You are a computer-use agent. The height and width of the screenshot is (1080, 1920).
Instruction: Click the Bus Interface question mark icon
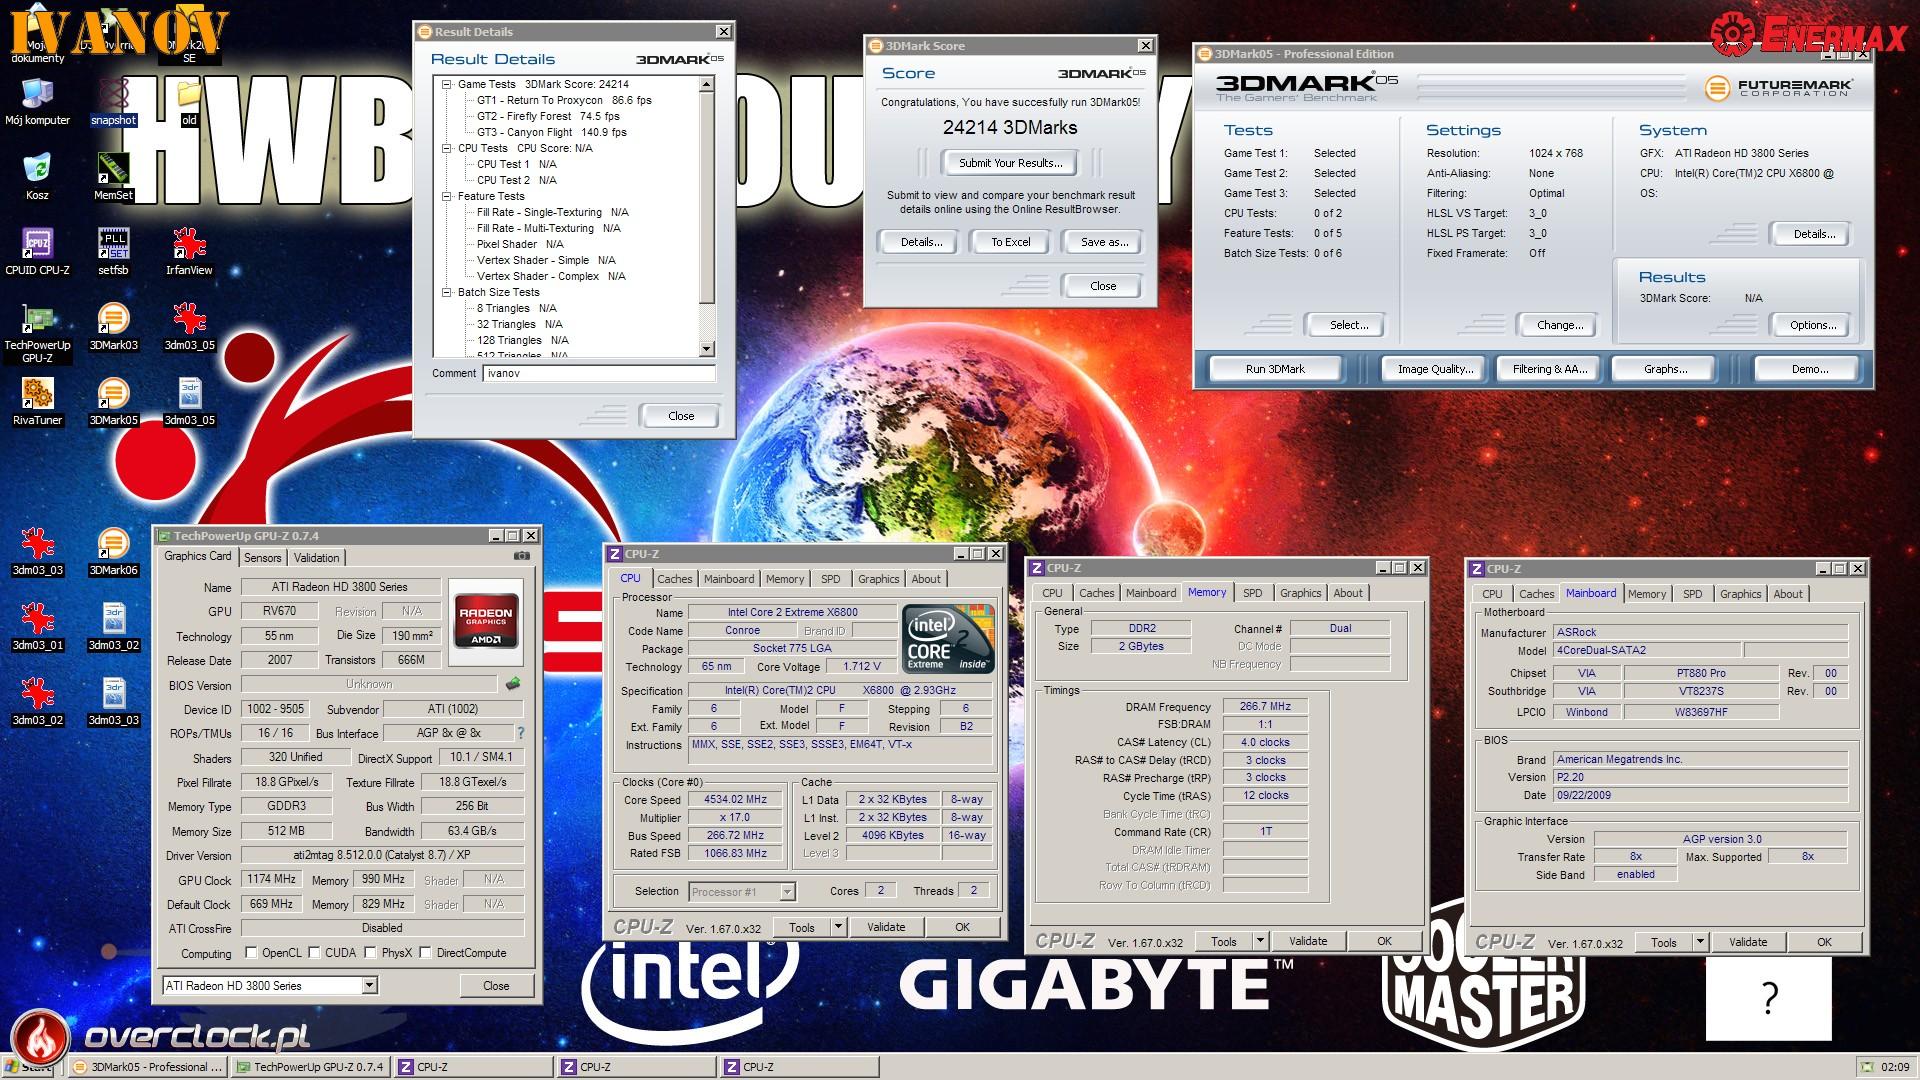(520, 733)
